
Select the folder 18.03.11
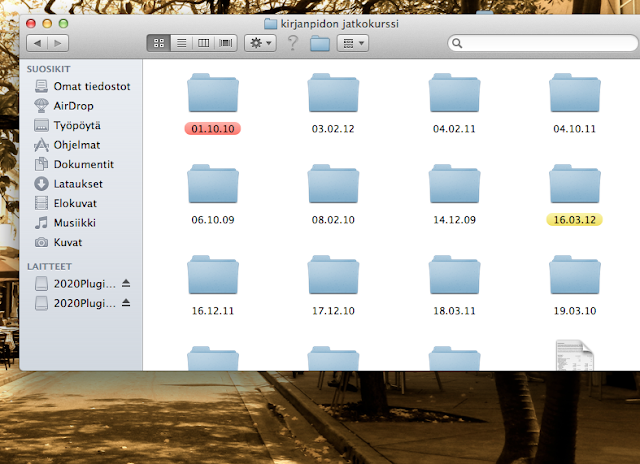454,286
